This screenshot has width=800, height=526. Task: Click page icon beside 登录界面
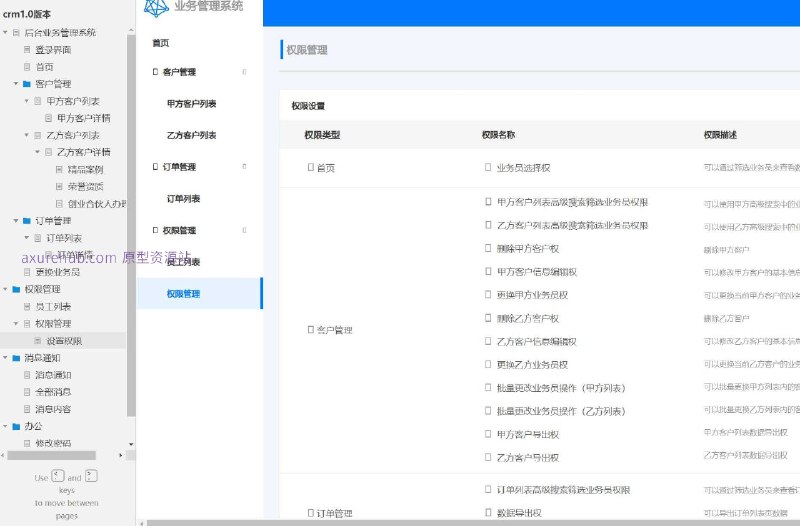pyautogui.click(x=28, y=49)
